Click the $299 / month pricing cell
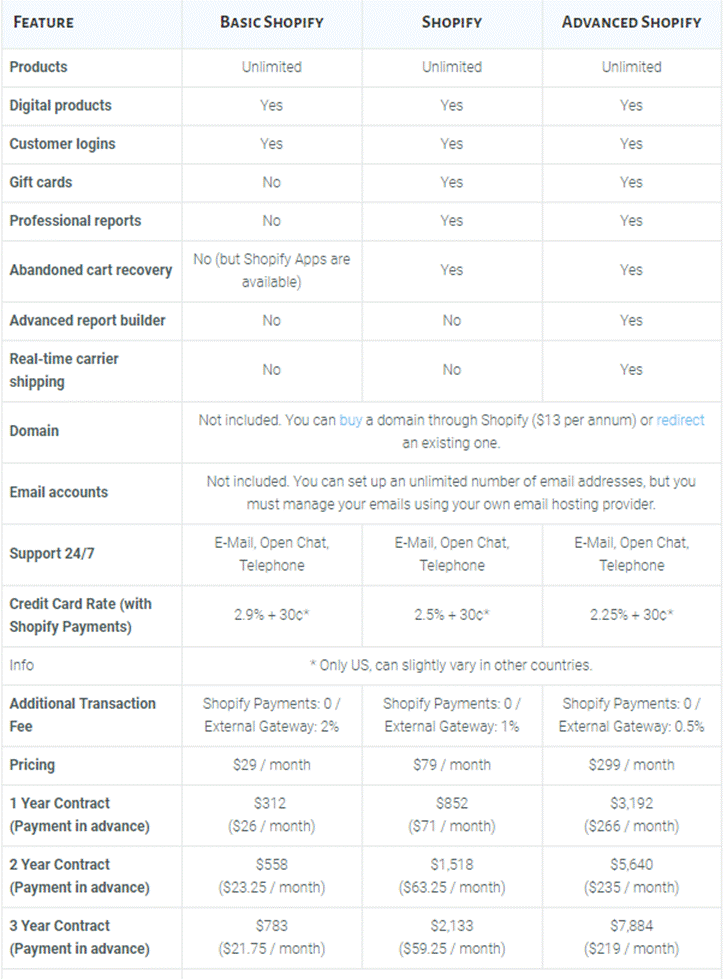 pyautogui.click(x=631, y=765)
